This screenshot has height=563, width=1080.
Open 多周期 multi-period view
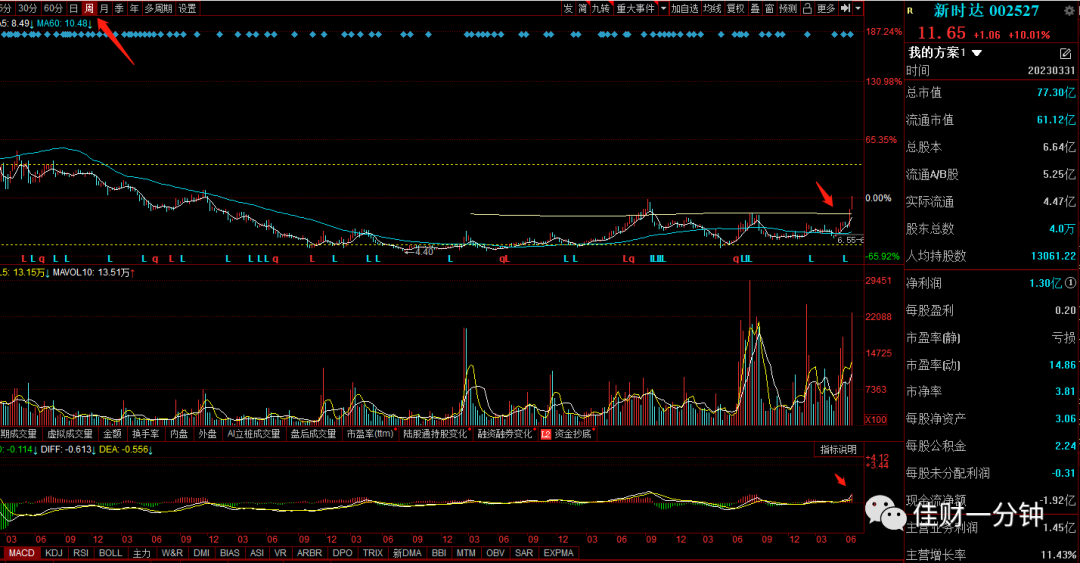158,8
